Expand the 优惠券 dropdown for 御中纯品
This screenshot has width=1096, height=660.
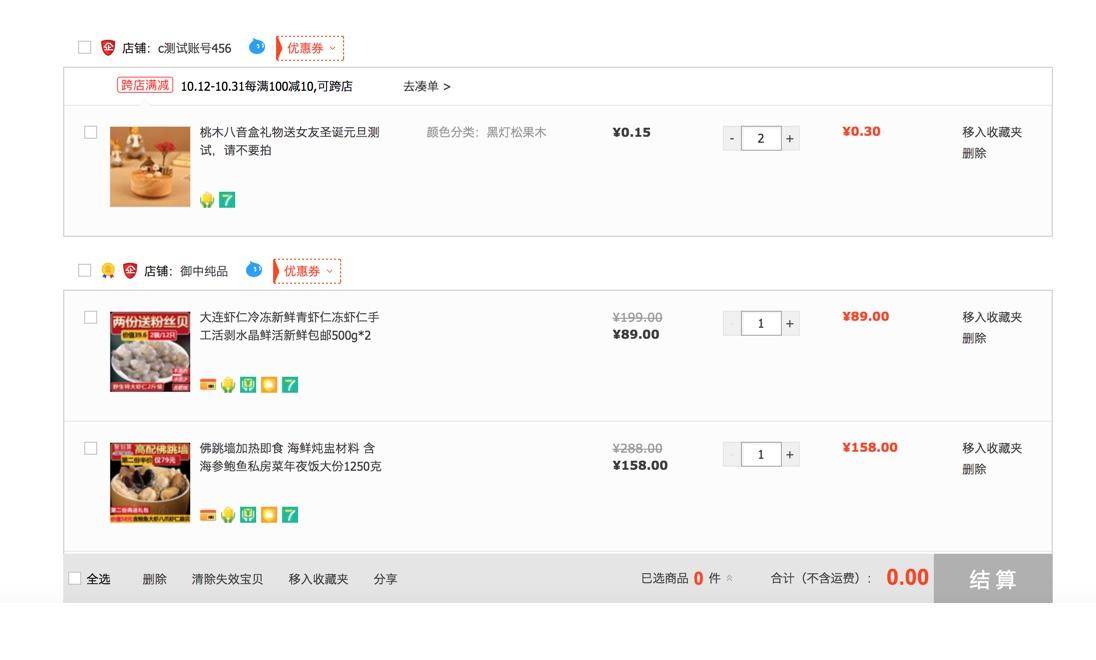(x=307, y=271)
